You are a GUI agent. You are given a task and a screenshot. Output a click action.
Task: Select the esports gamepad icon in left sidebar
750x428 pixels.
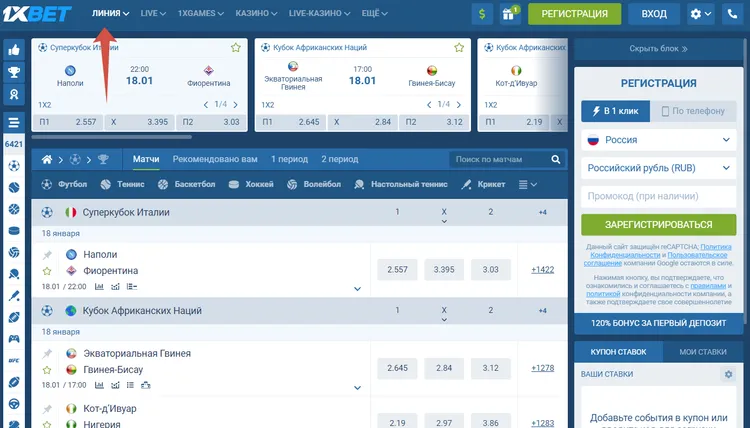click(14, 339)
